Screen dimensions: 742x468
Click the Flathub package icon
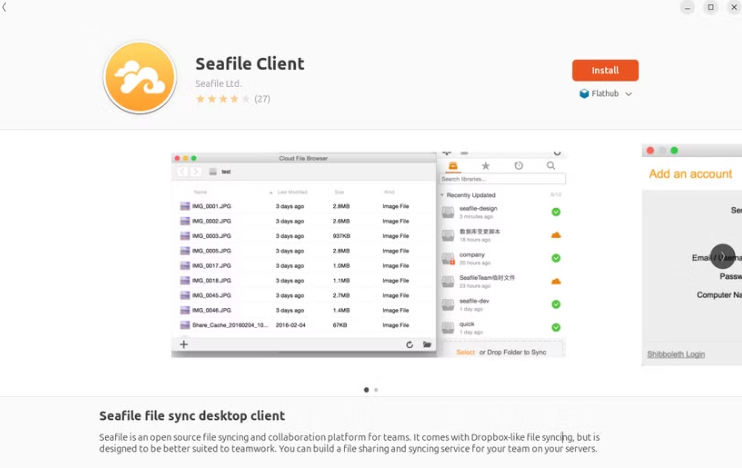coord(584,94)
